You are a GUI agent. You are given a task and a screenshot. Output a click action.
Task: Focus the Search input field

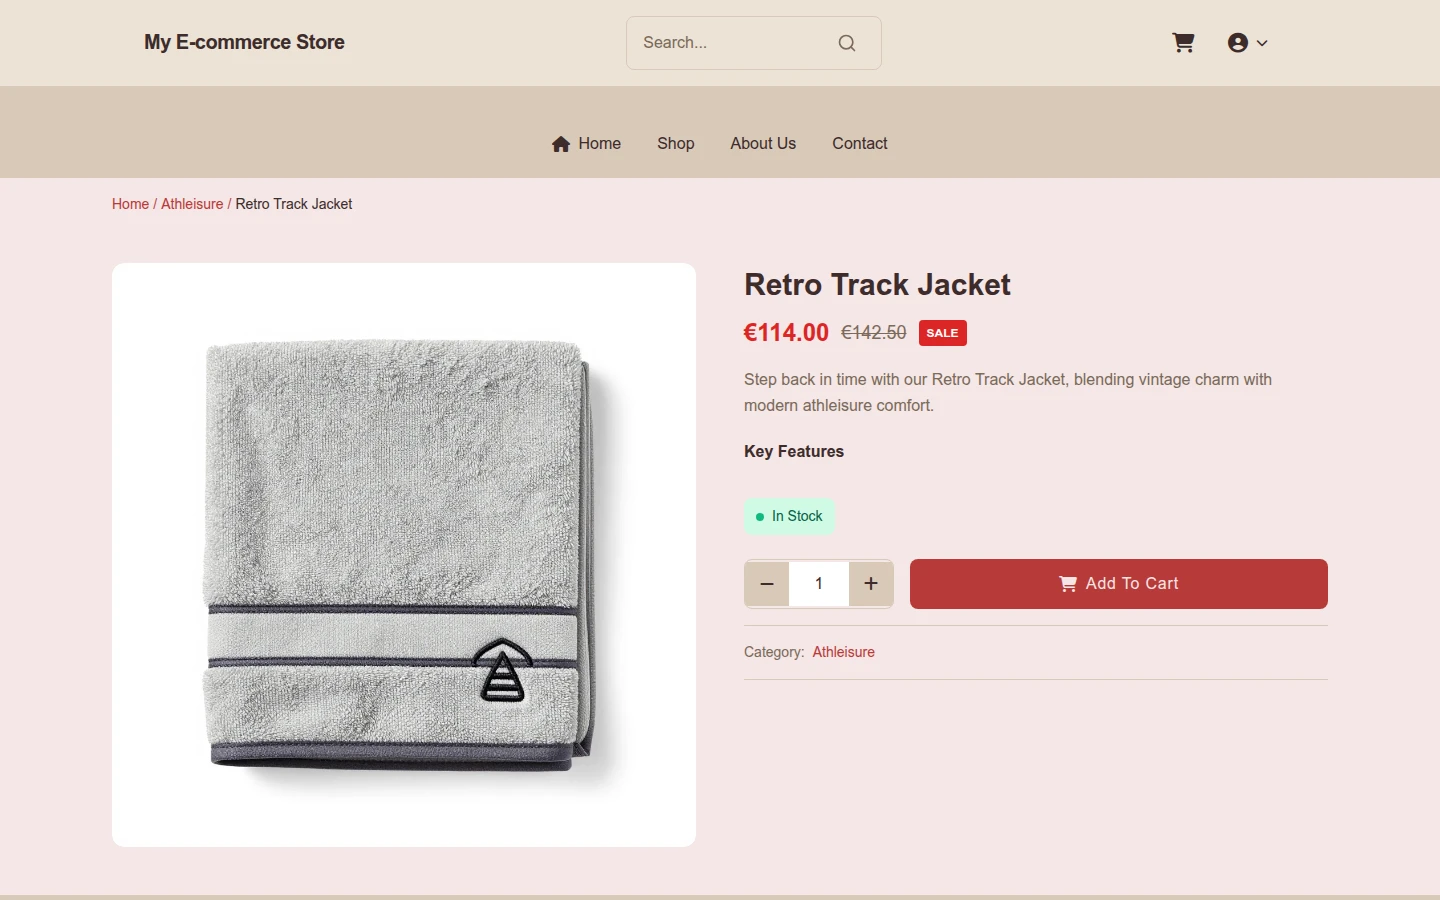[753, 43]
